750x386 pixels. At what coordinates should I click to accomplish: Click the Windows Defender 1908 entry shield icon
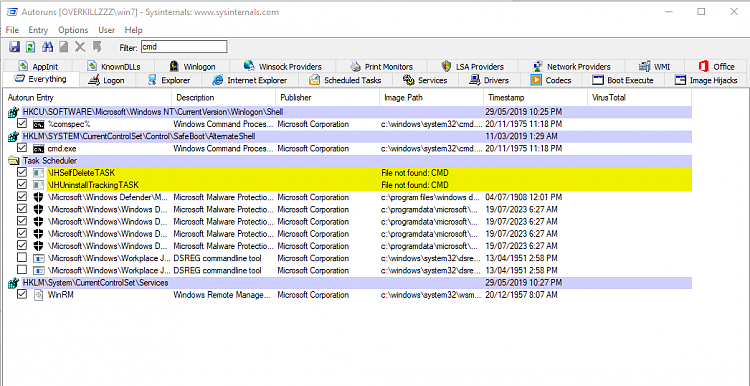coord(38,197)
